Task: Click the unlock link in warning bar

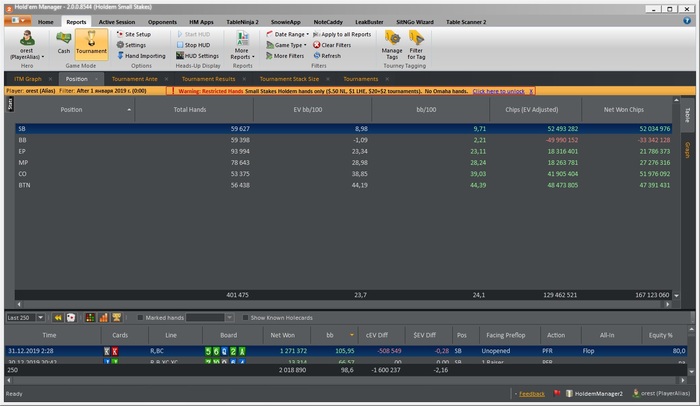Action: pos(498,91)
